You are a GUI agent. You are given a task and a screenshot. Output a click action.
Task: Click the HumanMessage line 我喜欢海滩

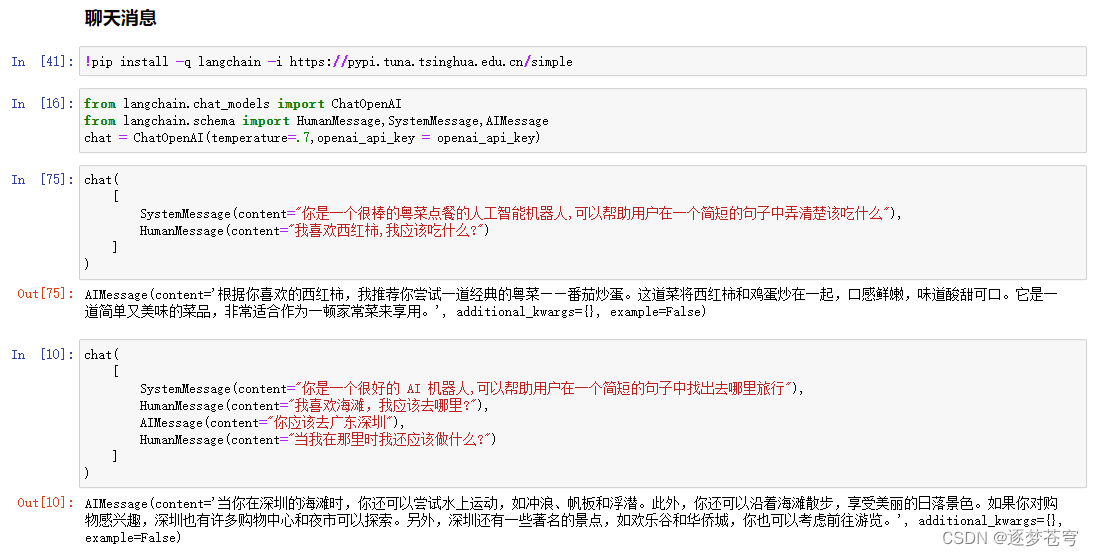tap(314, 406)
